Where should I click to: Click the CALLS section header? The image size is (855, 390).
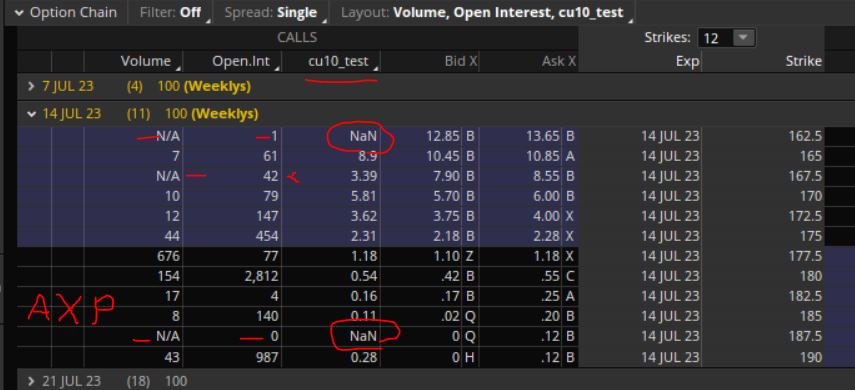[297, 37]
